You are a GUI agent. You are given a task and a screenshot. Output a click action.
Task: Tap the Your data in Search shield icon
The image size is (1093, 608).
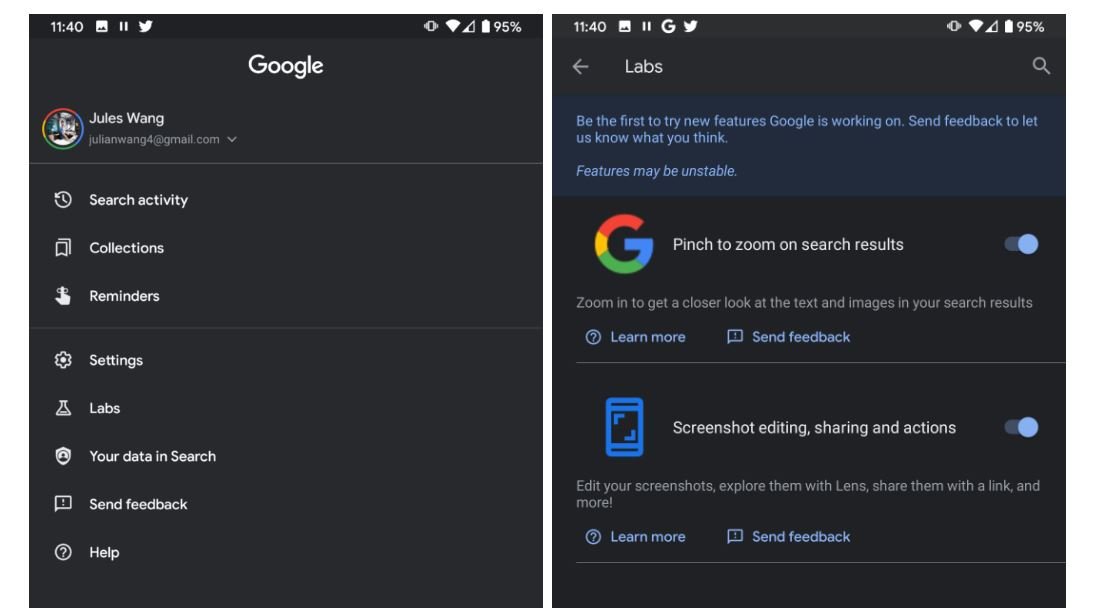63,456
